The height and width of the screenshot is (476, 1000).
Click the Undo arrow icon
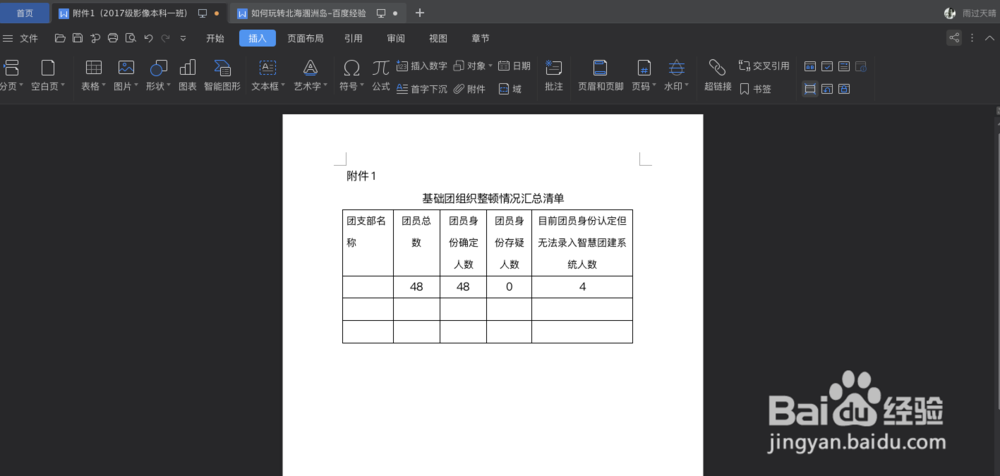(149, 38)
